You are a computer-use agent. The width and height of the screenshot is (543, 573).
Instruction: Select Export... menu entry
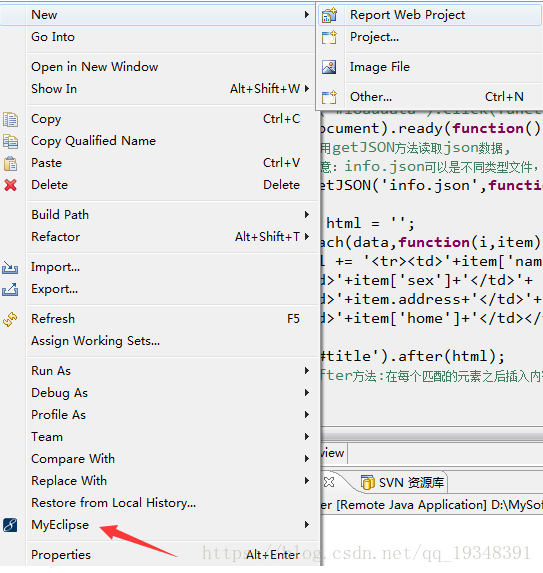click(159, 289)
